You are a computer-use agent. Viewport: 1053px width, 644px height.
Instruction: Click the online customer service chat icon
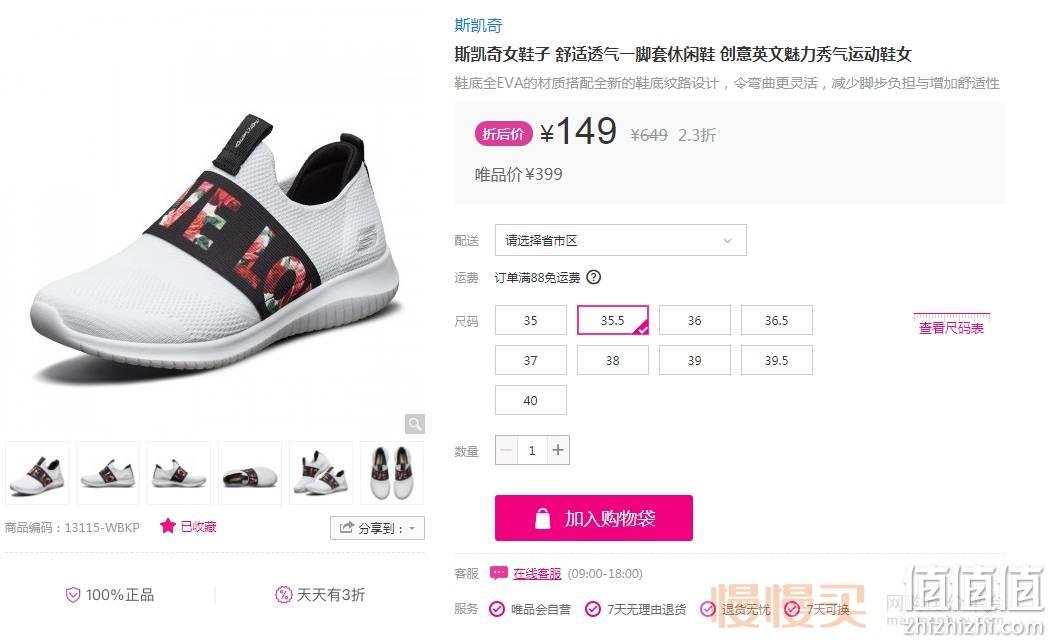pos(498,573)
